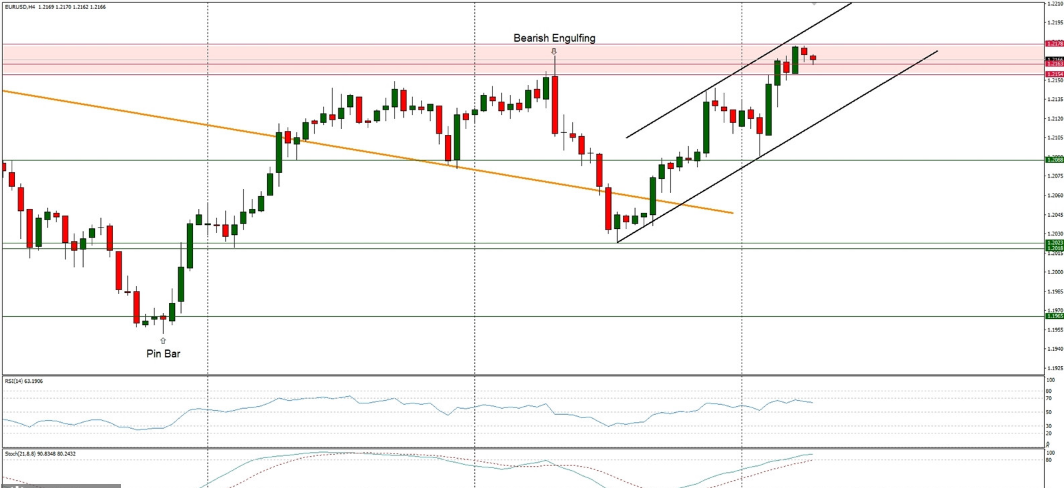The height and width of the screenshot is (488, 1064).
Task: Click the up arrow marker above Pin Bar
Action: 163,340
